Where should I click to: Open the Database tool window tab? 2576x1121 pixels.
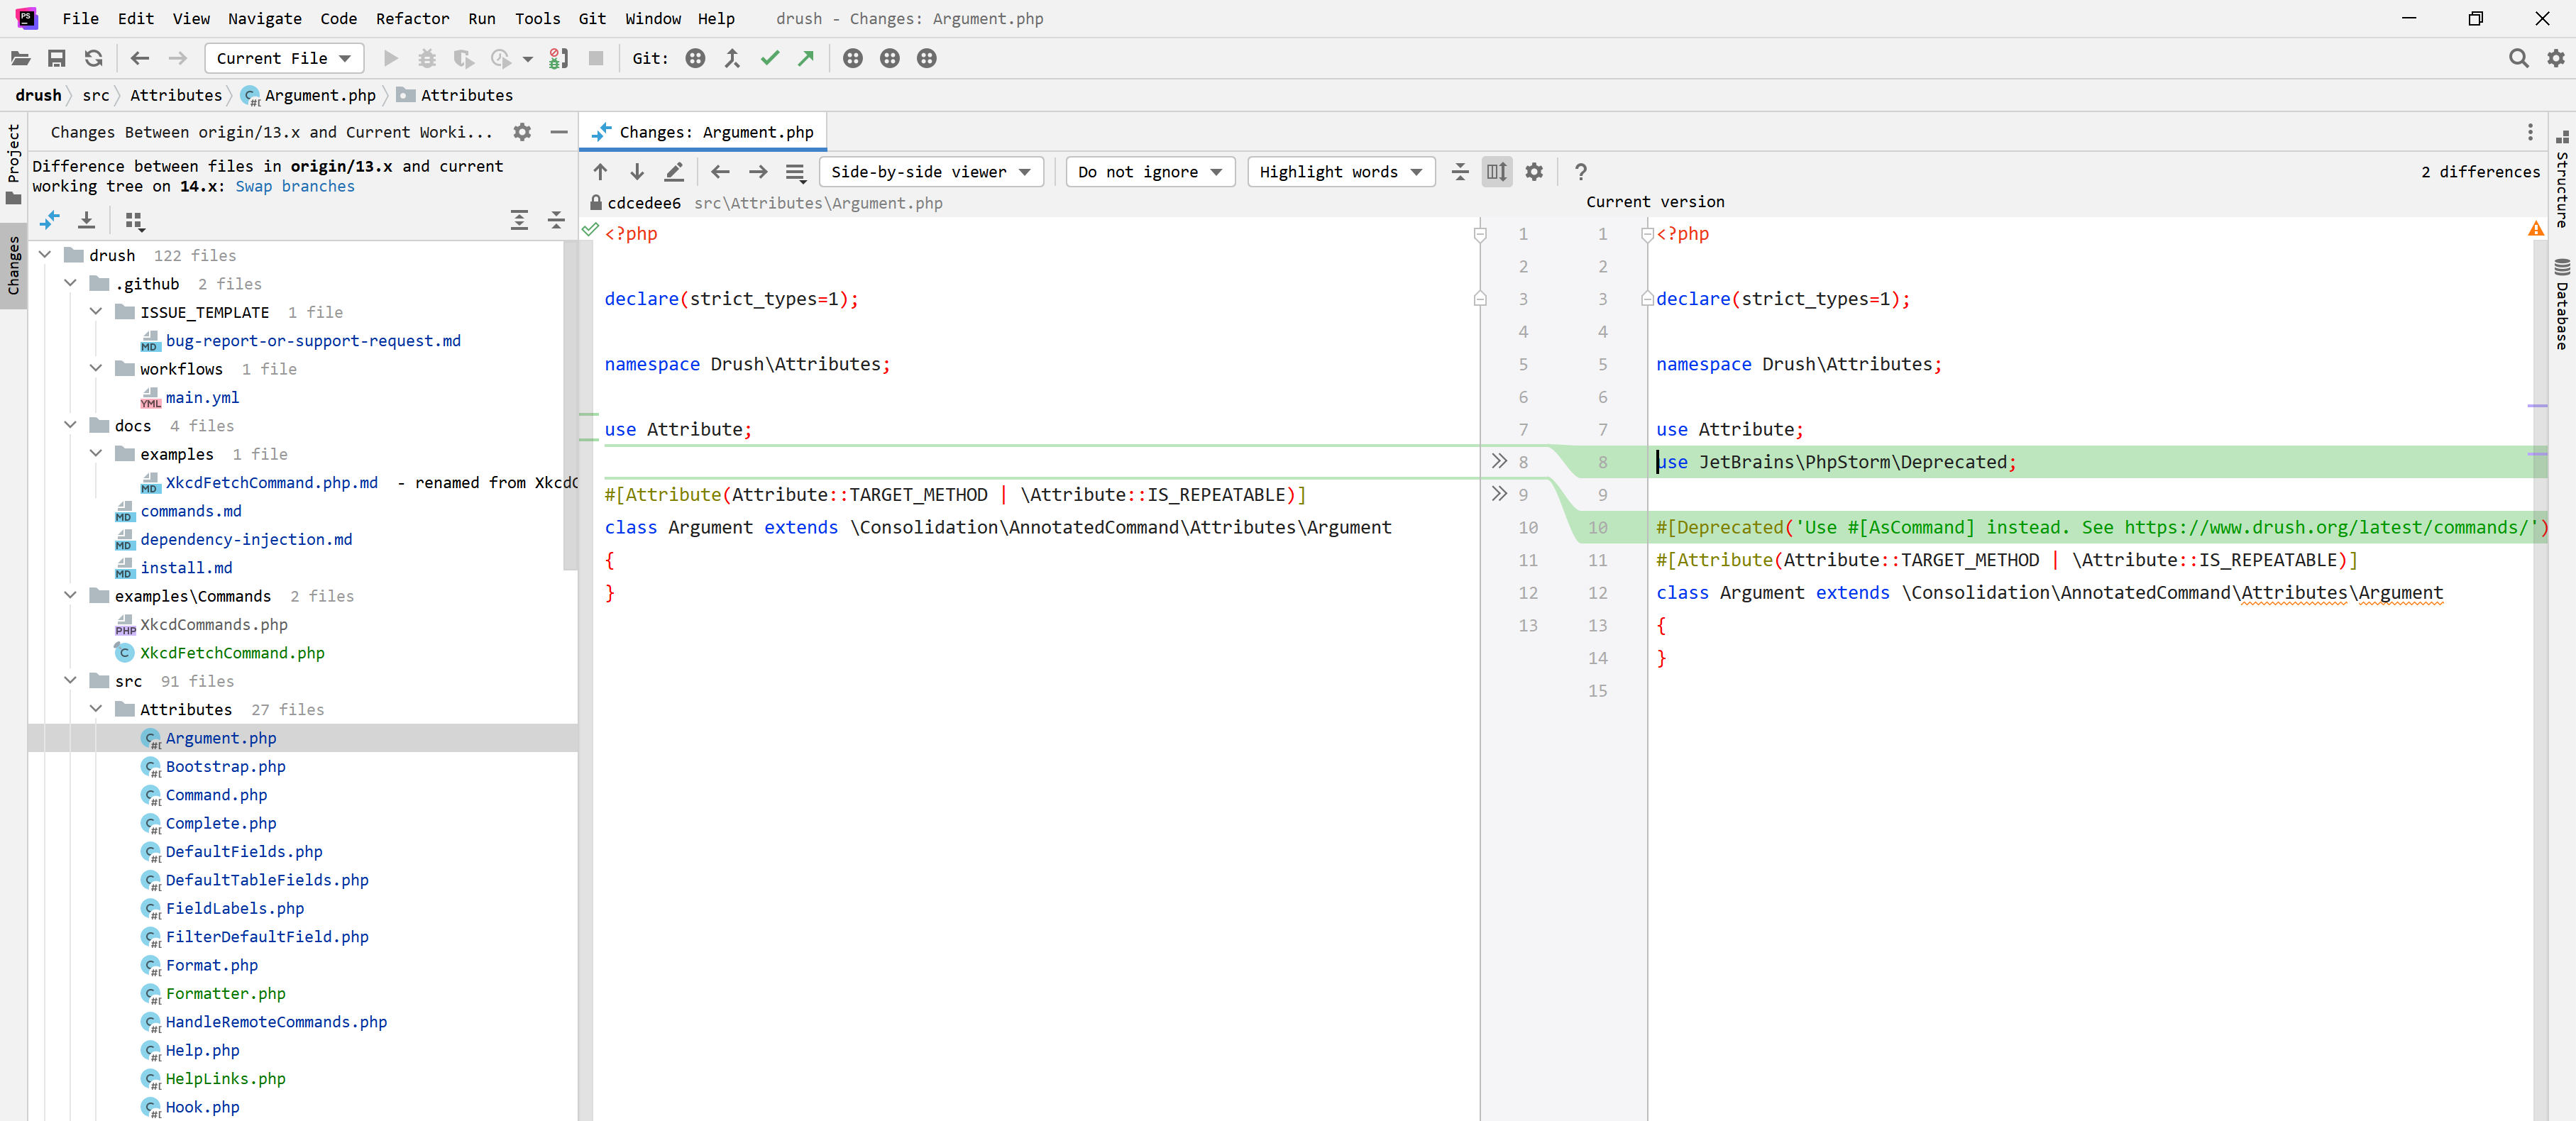click(2562, 304)
